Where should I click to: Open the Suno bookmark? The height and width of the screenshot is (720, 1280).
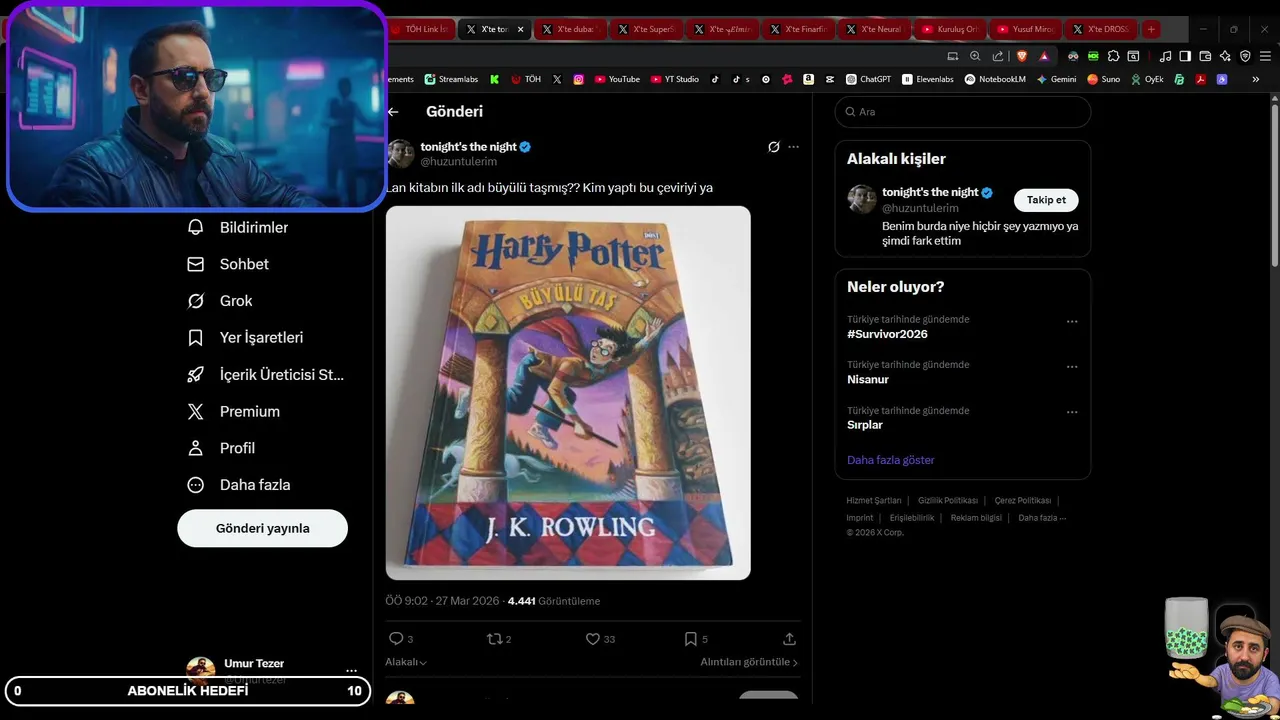click(1104, 79)
